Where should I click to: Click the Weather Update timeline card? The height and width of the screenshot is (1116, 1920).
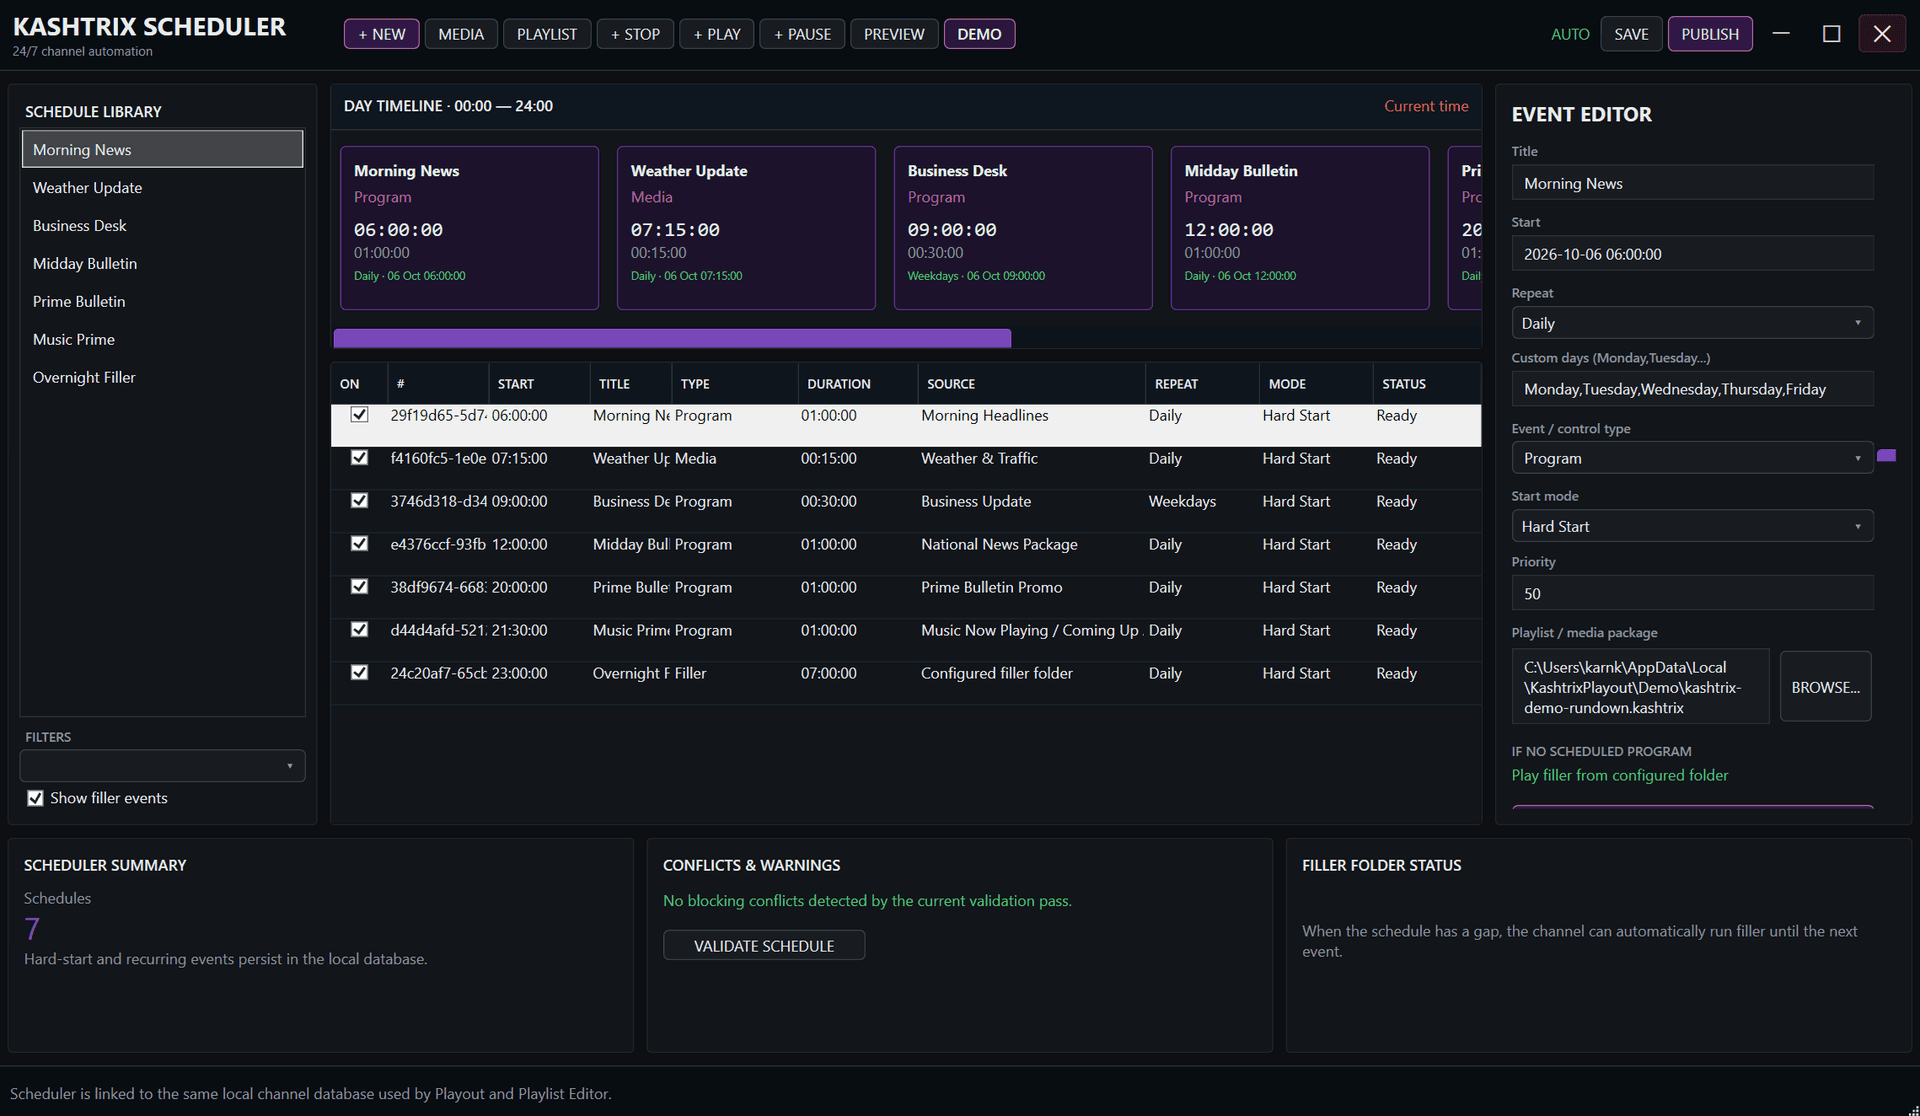(x=746, y=228)
